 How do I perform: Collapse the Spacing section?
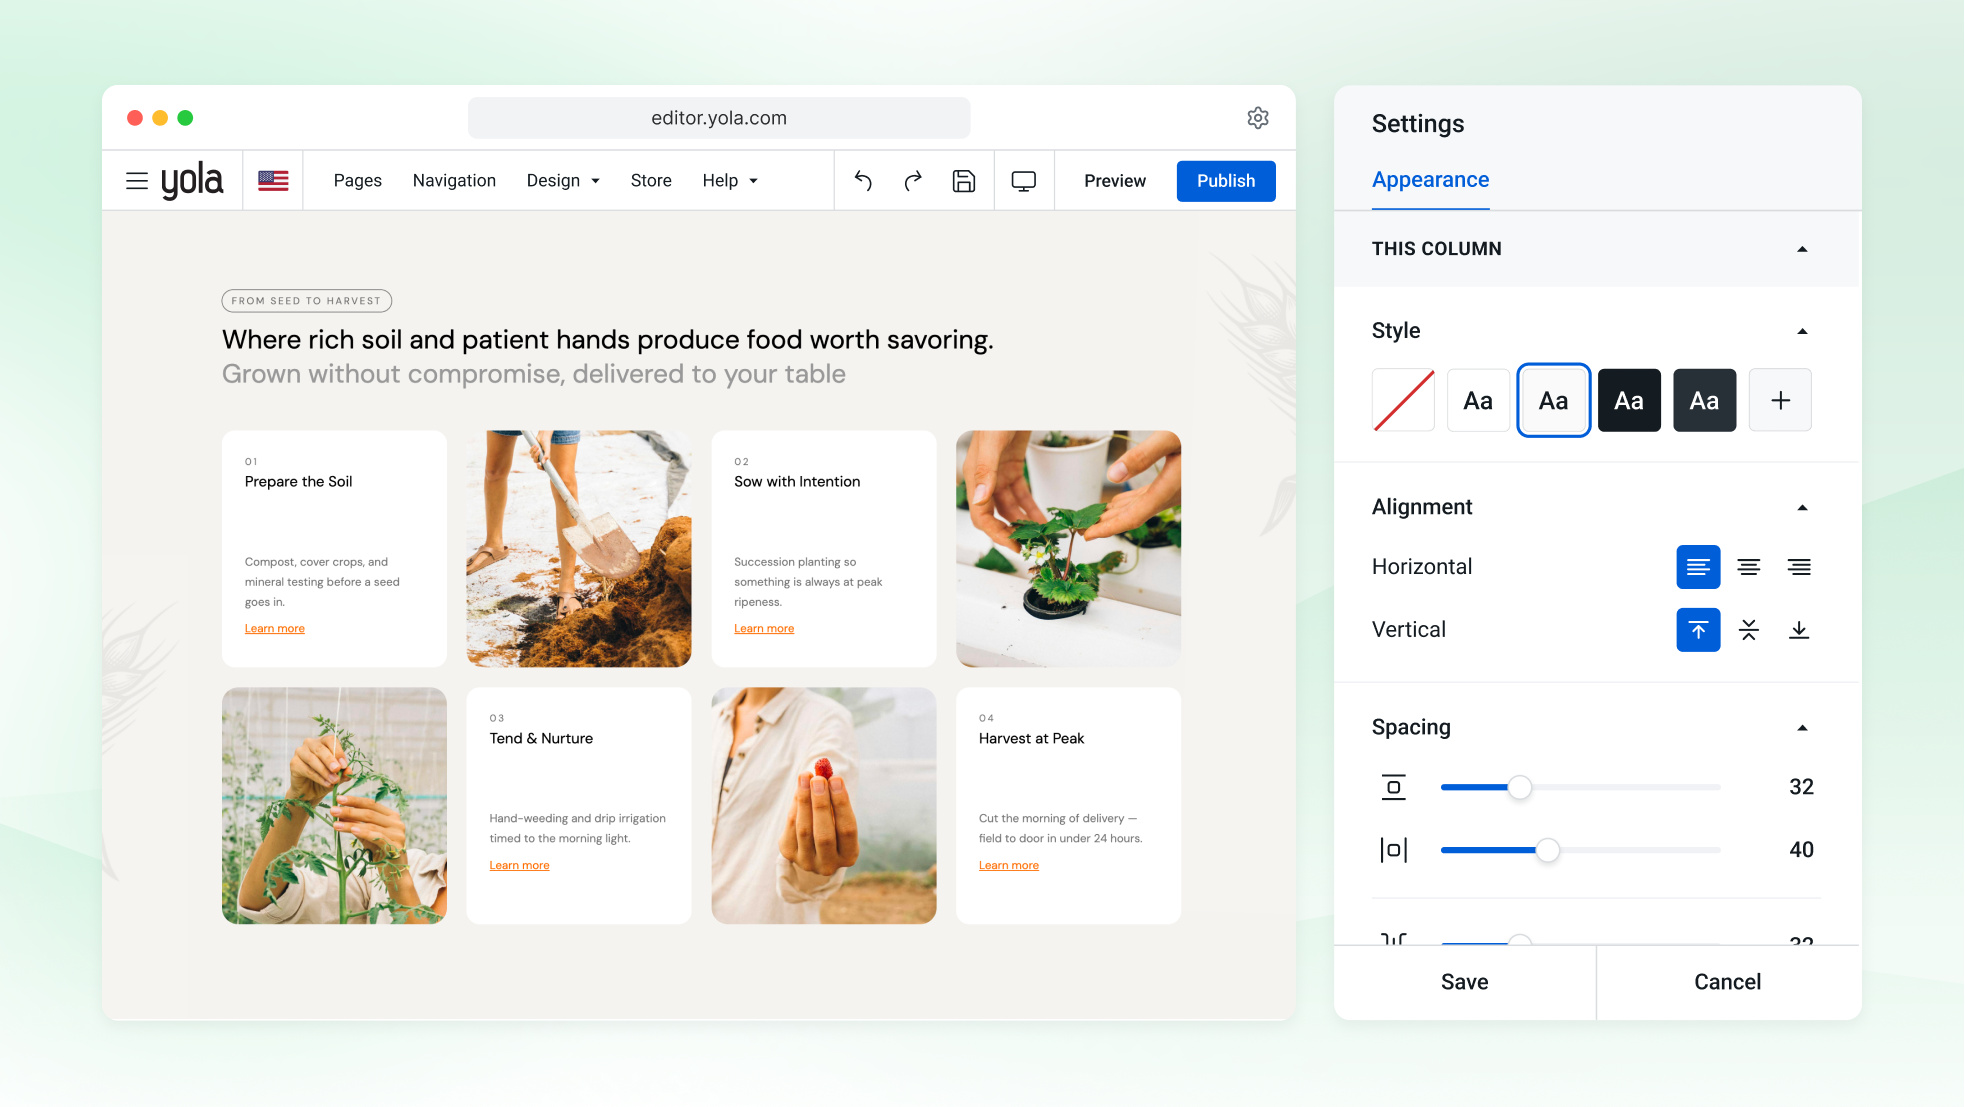pyautogui.click(x=1802, y=728)
